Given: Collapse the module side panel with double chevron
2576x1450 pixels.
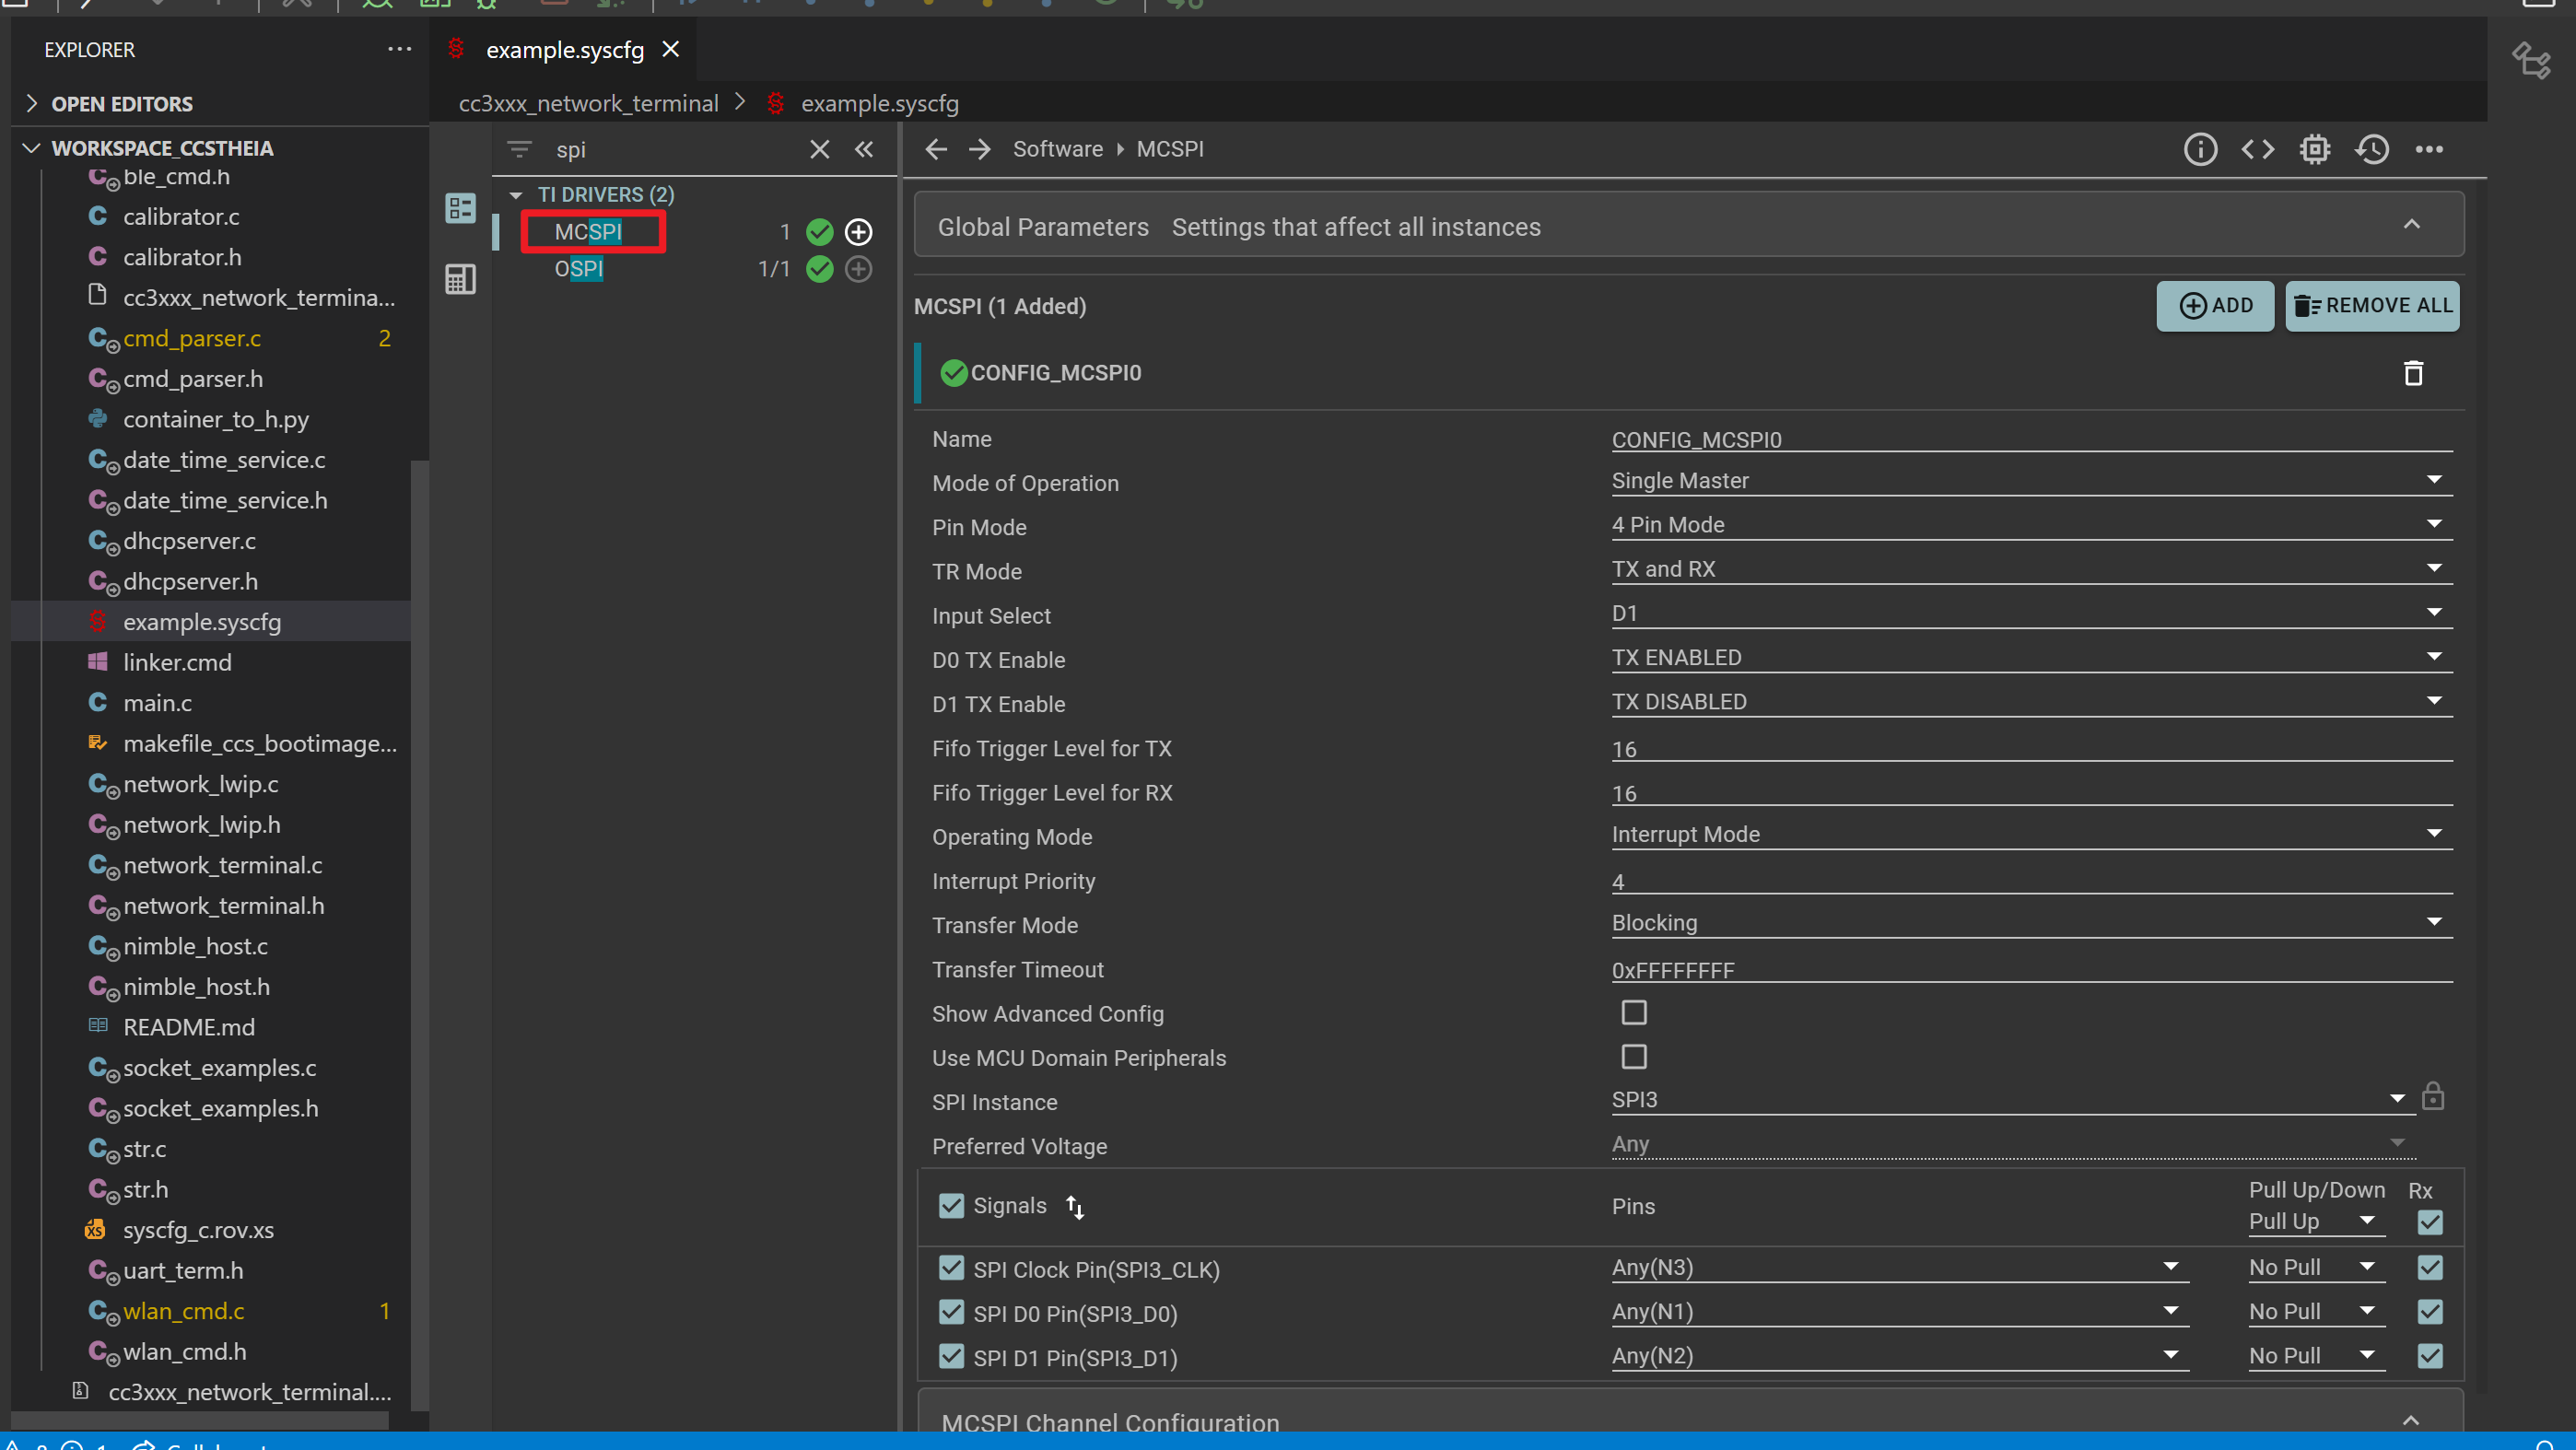Looking at the screenshot, I should pos(864,149).
